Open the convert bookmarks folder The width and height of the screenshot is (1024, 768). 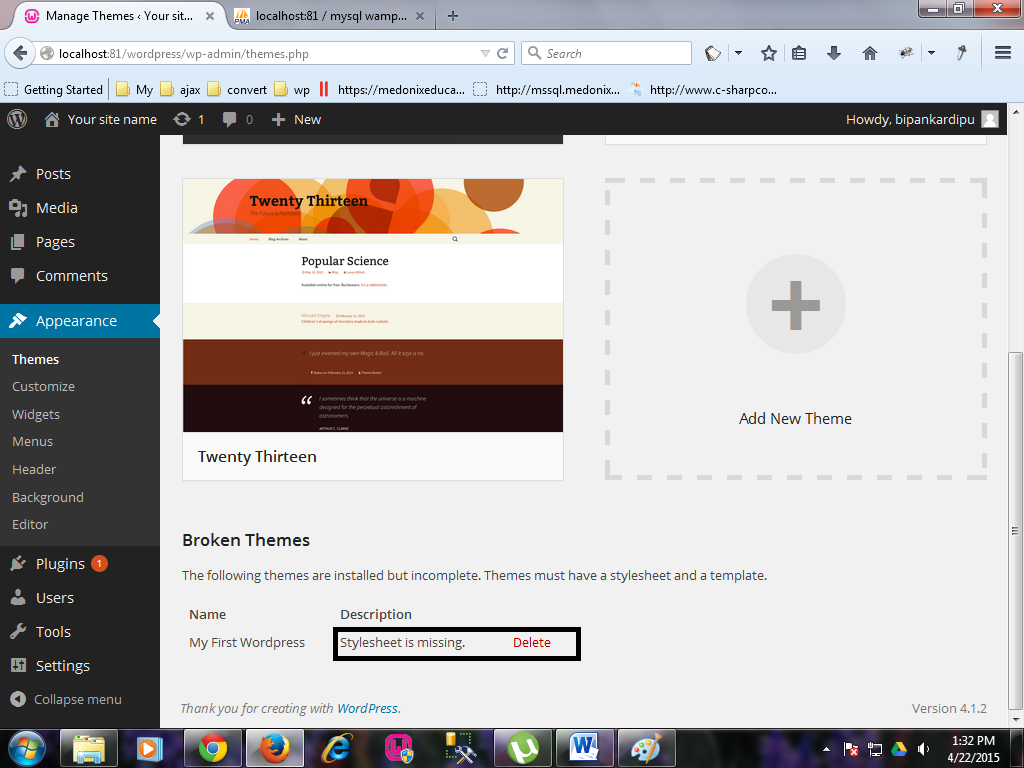point(237,89)
